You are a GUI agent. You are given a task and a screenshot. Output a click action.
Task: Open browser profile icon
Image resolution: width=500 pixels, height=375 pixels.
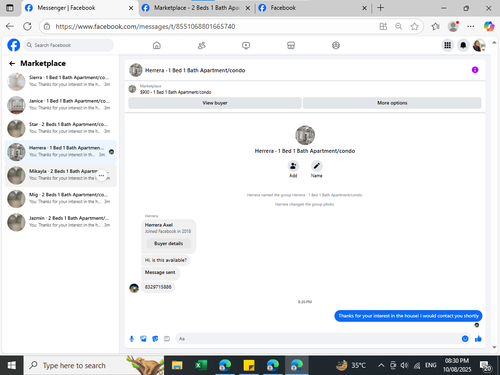pos(453,26)
